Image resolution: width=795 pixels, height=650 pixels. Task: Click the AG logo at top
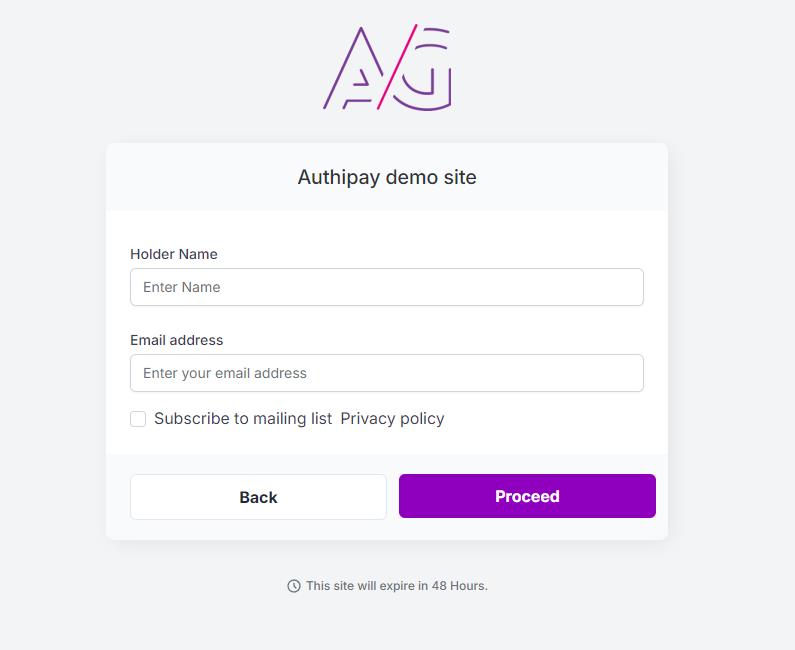[387, 67]
